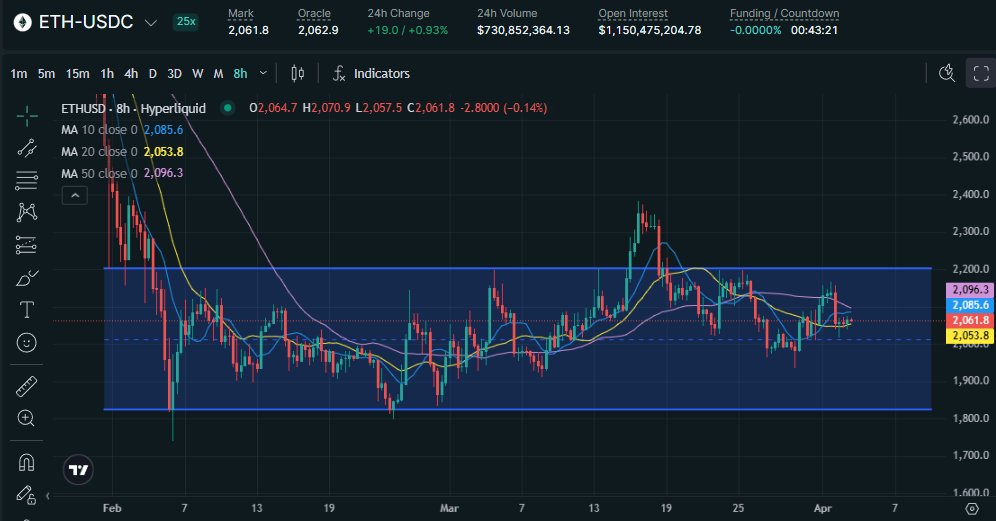Screen dimensions: 996x521
Task: Switch to the 1m timeframe
Action: [x=19, y=74]
